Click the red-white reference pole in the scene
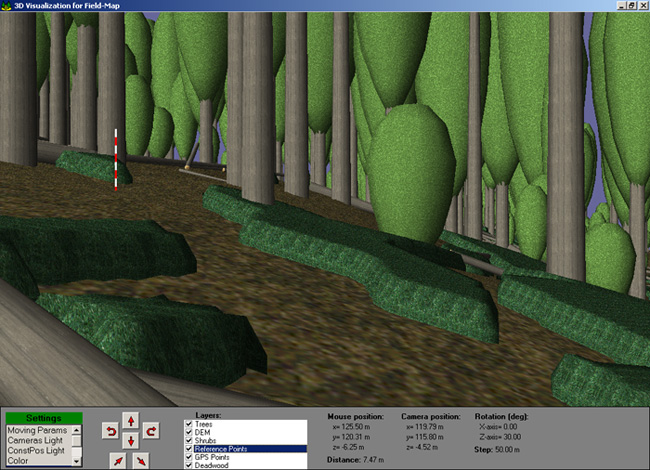 [x=116, y=158]
